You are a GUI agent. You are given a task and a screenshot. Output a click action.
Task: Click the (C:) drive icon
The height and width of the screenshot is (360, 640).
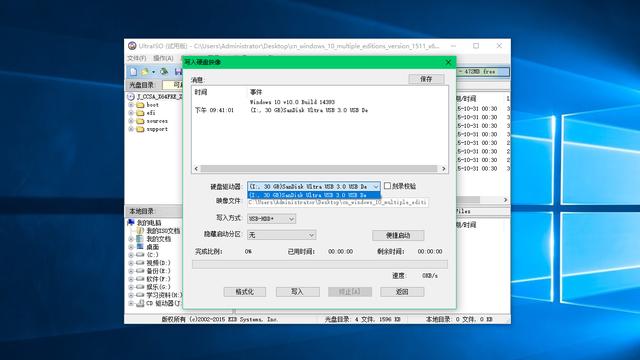pos(140,255)
